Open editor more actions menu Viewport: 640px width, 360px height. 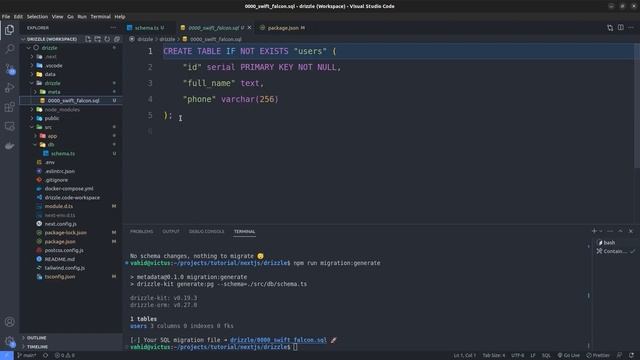coord(631,28)
